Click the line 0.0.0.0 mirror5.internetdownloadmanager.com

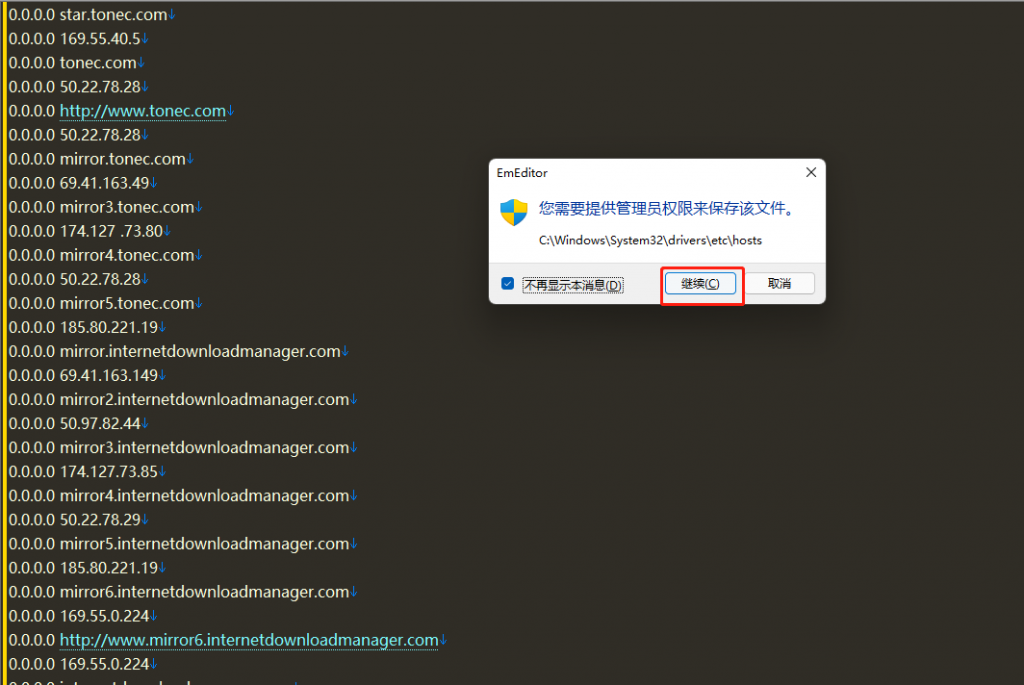click(x=178, y=544)
